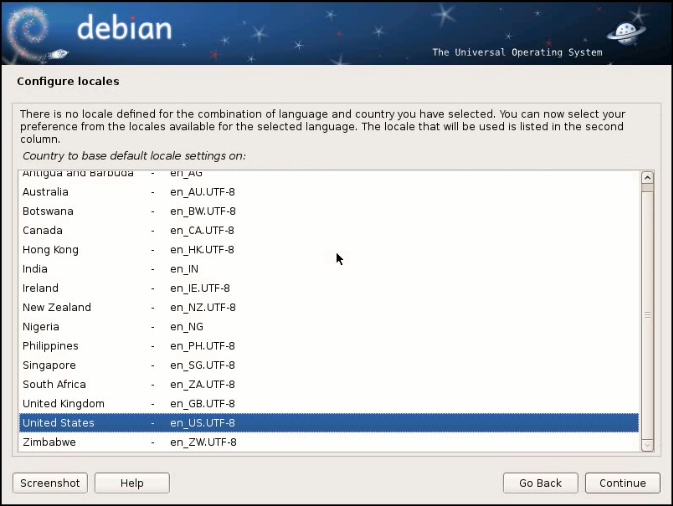Choose South Africa in the list
The width and height of the screenshot is (673, 506).
pos(329,384)
